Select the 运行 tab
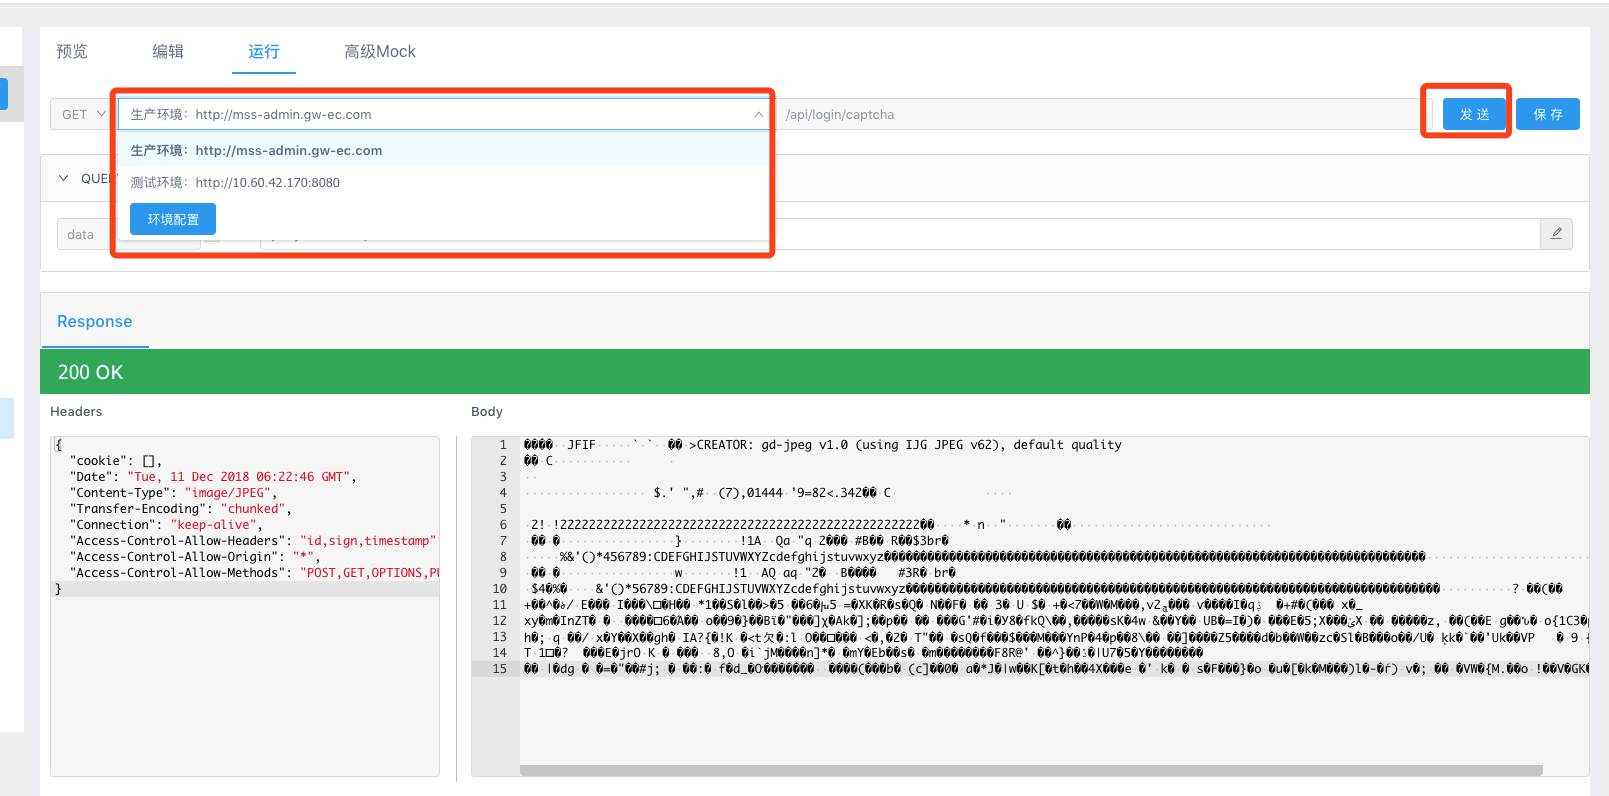The width and height of the screenshot is (1609, 796). [264, 51]
